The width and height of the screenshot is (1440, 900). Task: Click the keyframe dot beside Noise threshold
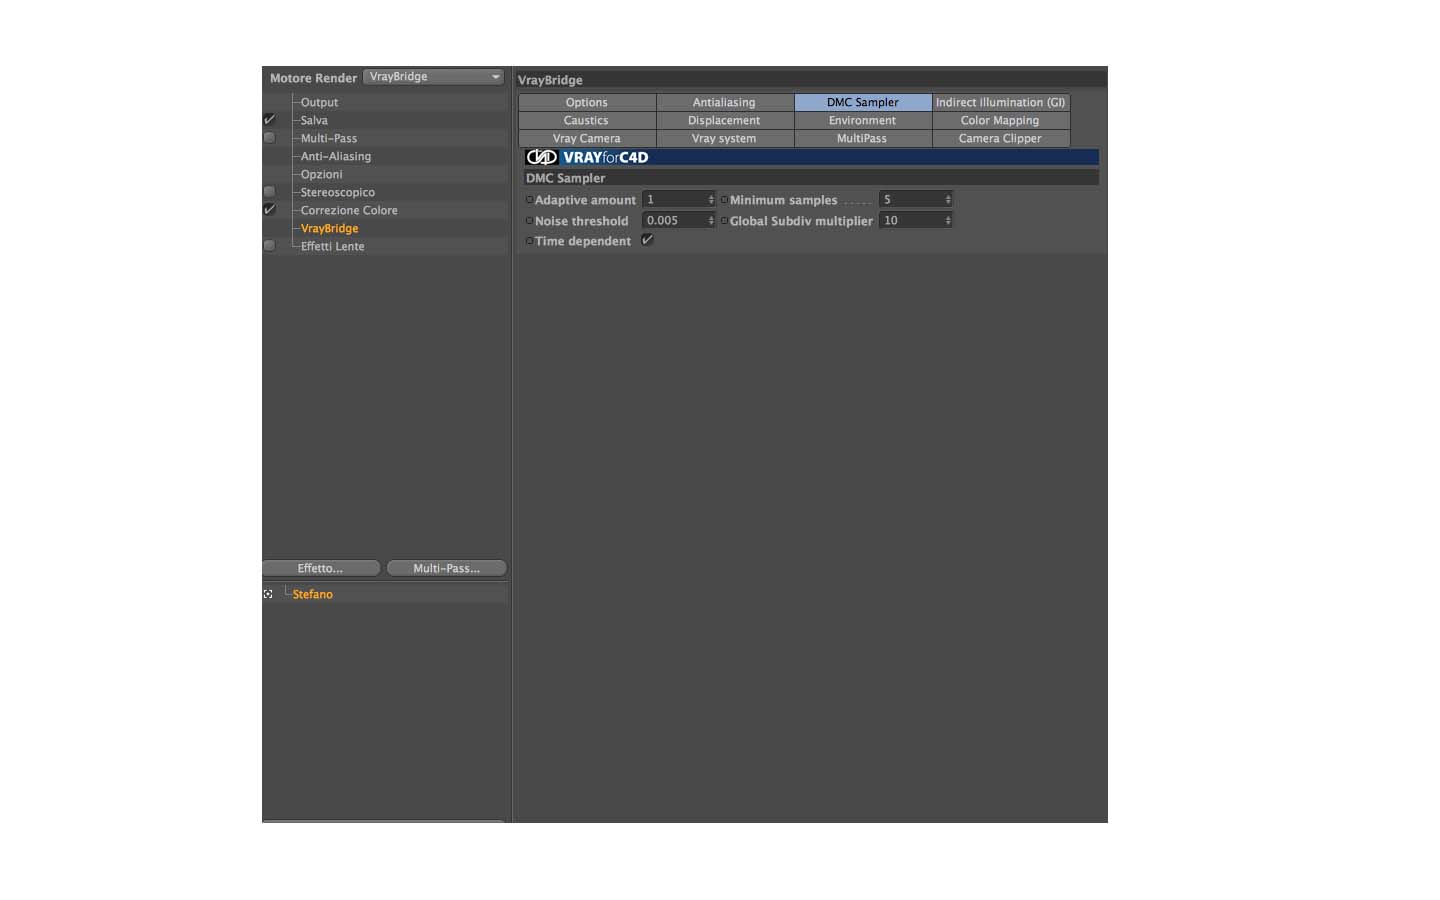[x=529, y=221]
